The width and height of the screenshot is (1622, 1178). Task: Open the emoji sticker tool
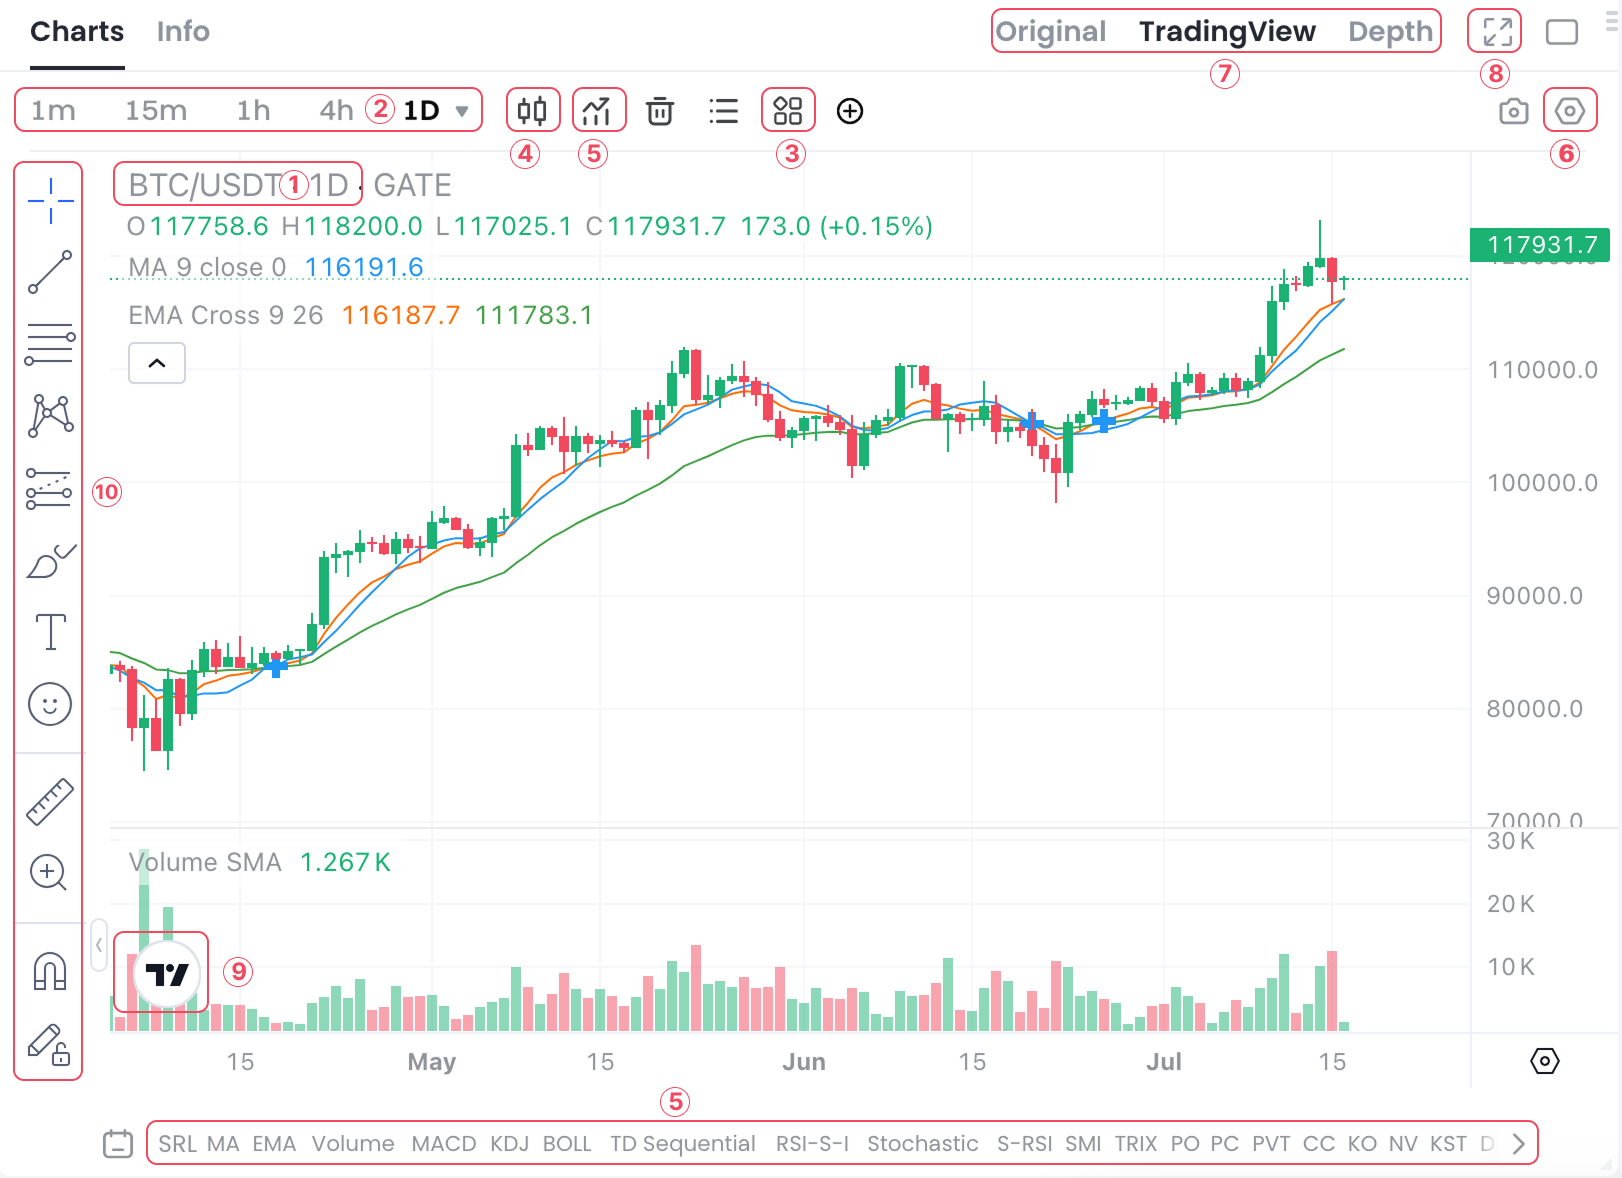(x=50, y=704)
